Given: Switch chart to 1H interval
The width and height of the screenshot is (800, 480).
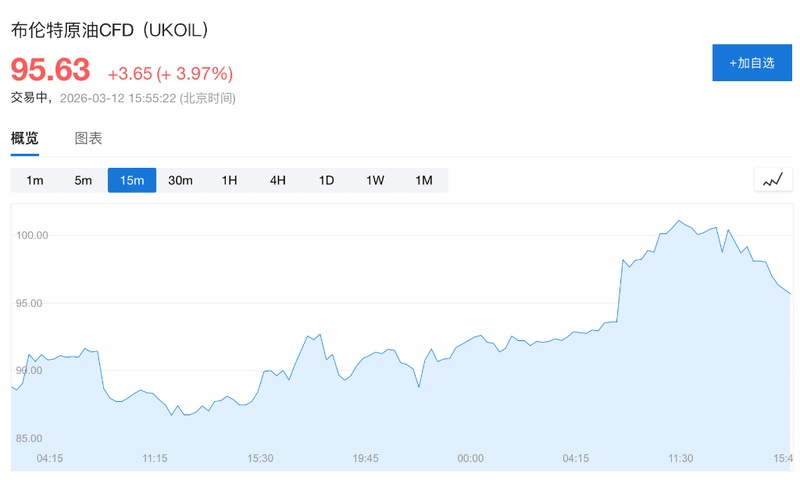Looking at the screenshot, I should 229,181.
